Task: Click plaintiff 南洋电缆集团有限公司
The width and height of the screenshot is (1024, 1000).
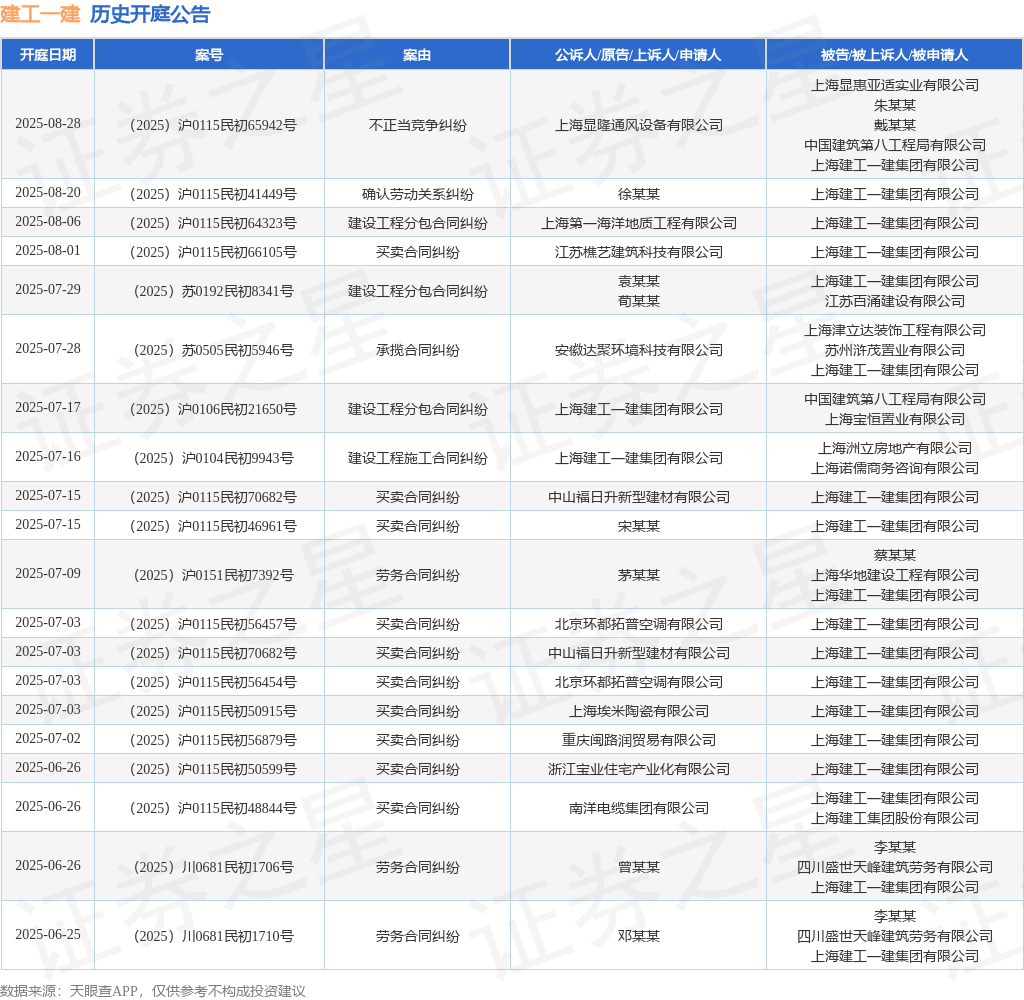Action: click(639, 808)
